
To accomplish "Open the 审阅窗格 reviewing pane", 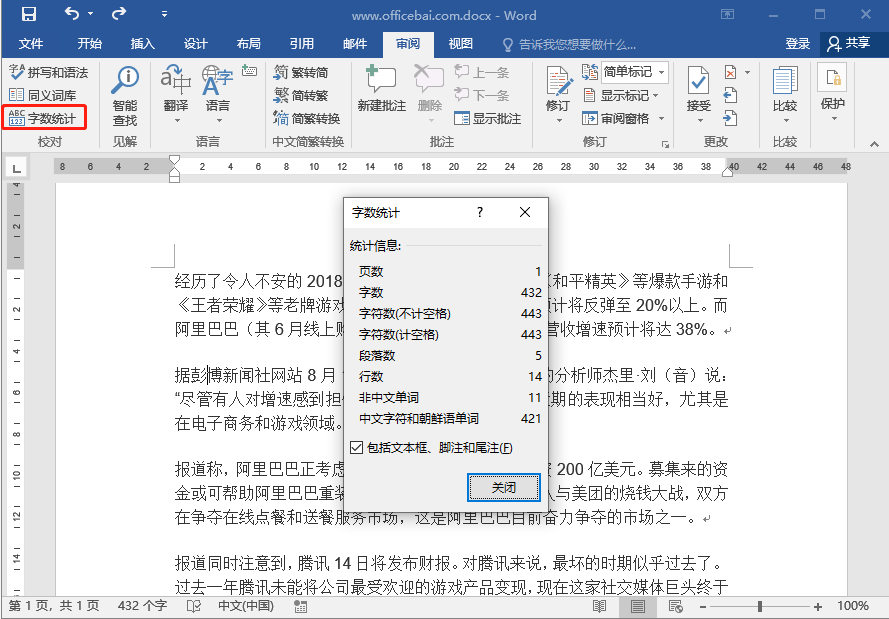I will tap(616, 118).
